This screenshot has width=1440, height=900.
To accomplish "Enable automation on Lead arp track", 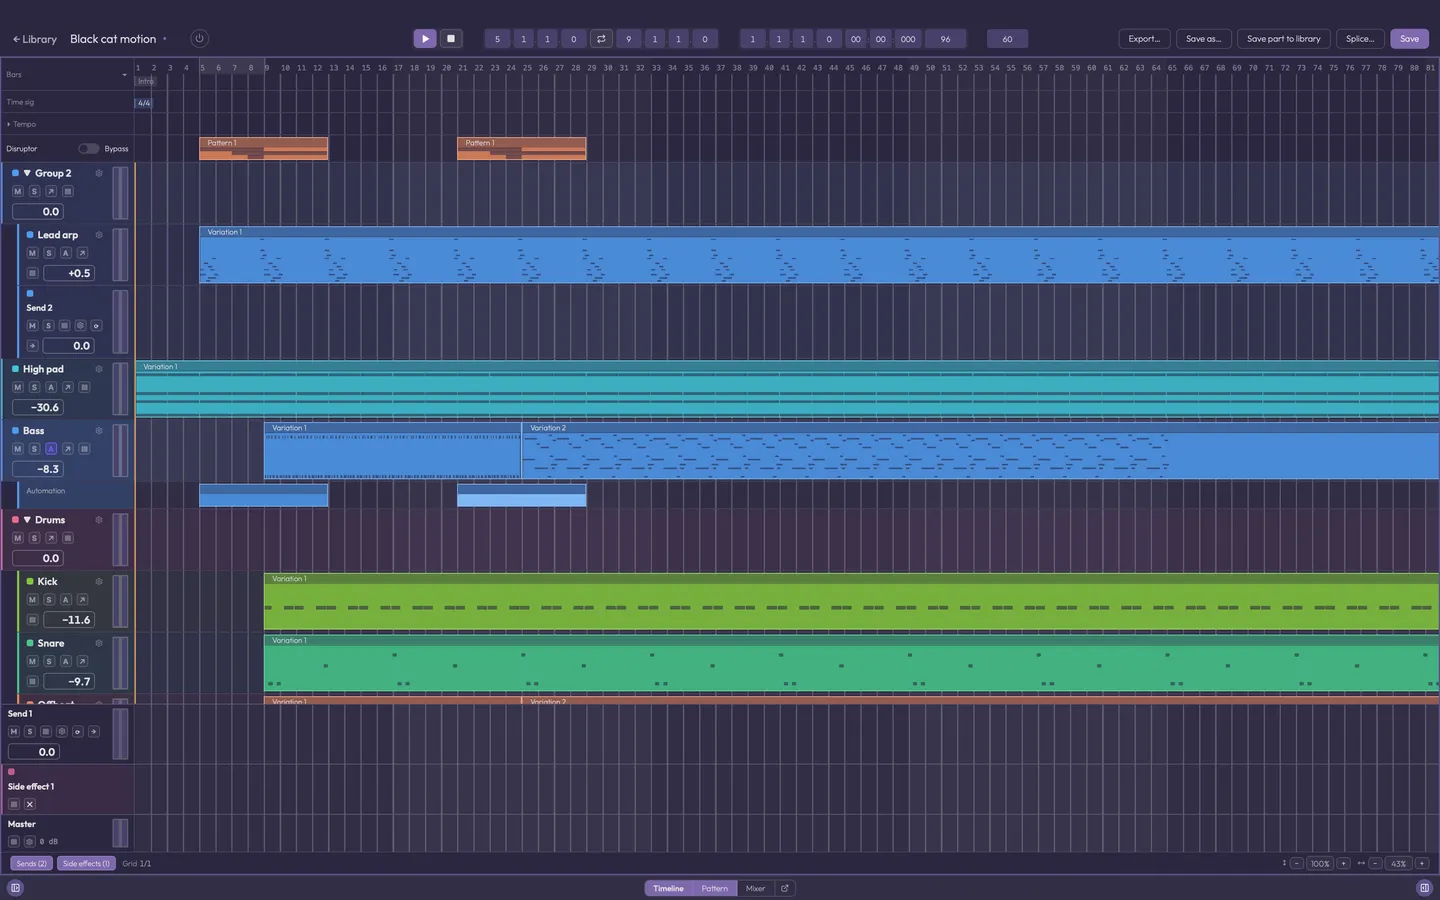I will pos(66,253).
